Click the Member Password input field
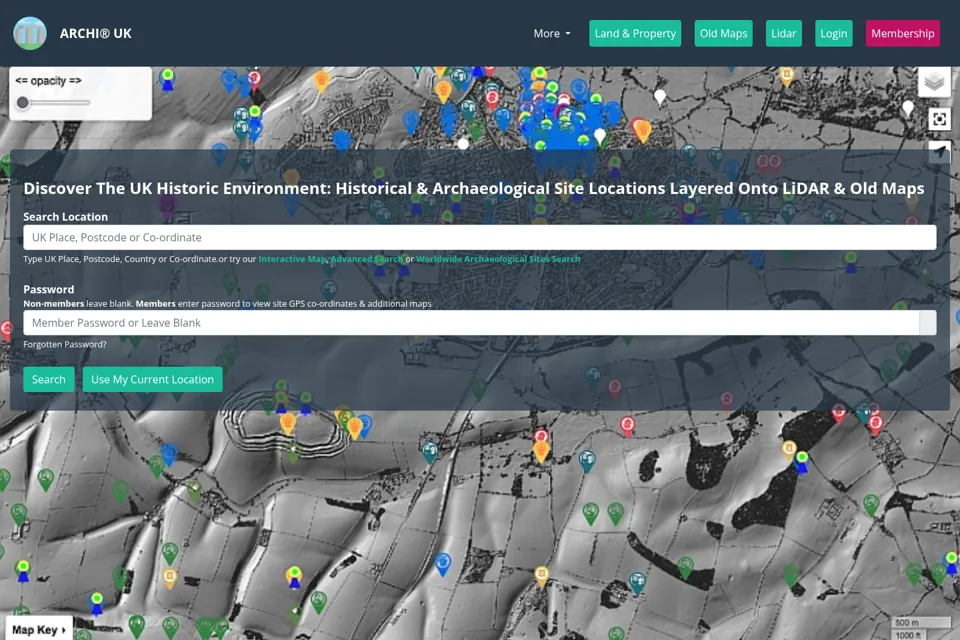The height and width of the screenshot is (640, 960). tap(471, 323)
